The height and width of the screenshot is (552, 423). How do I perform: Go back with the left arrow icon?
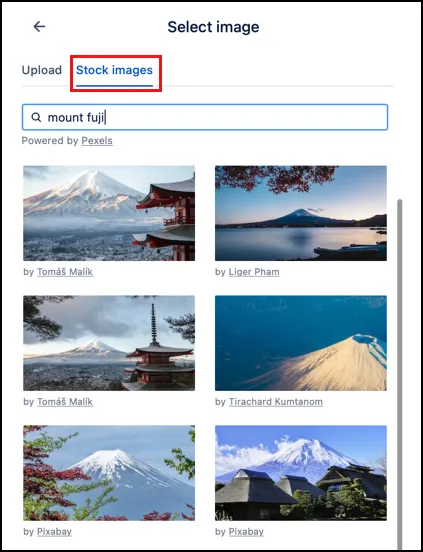[39, 26]
